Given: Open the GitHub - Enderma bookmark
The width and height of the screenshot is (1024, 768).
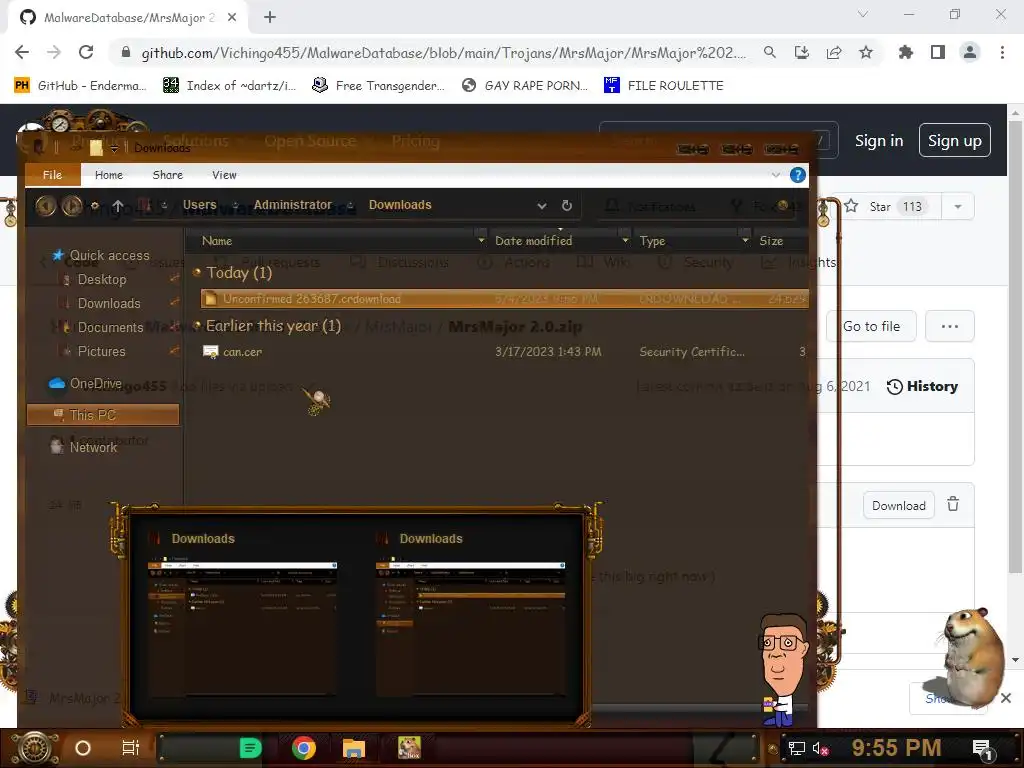Looking at the screenshot, I should point(80,86).
